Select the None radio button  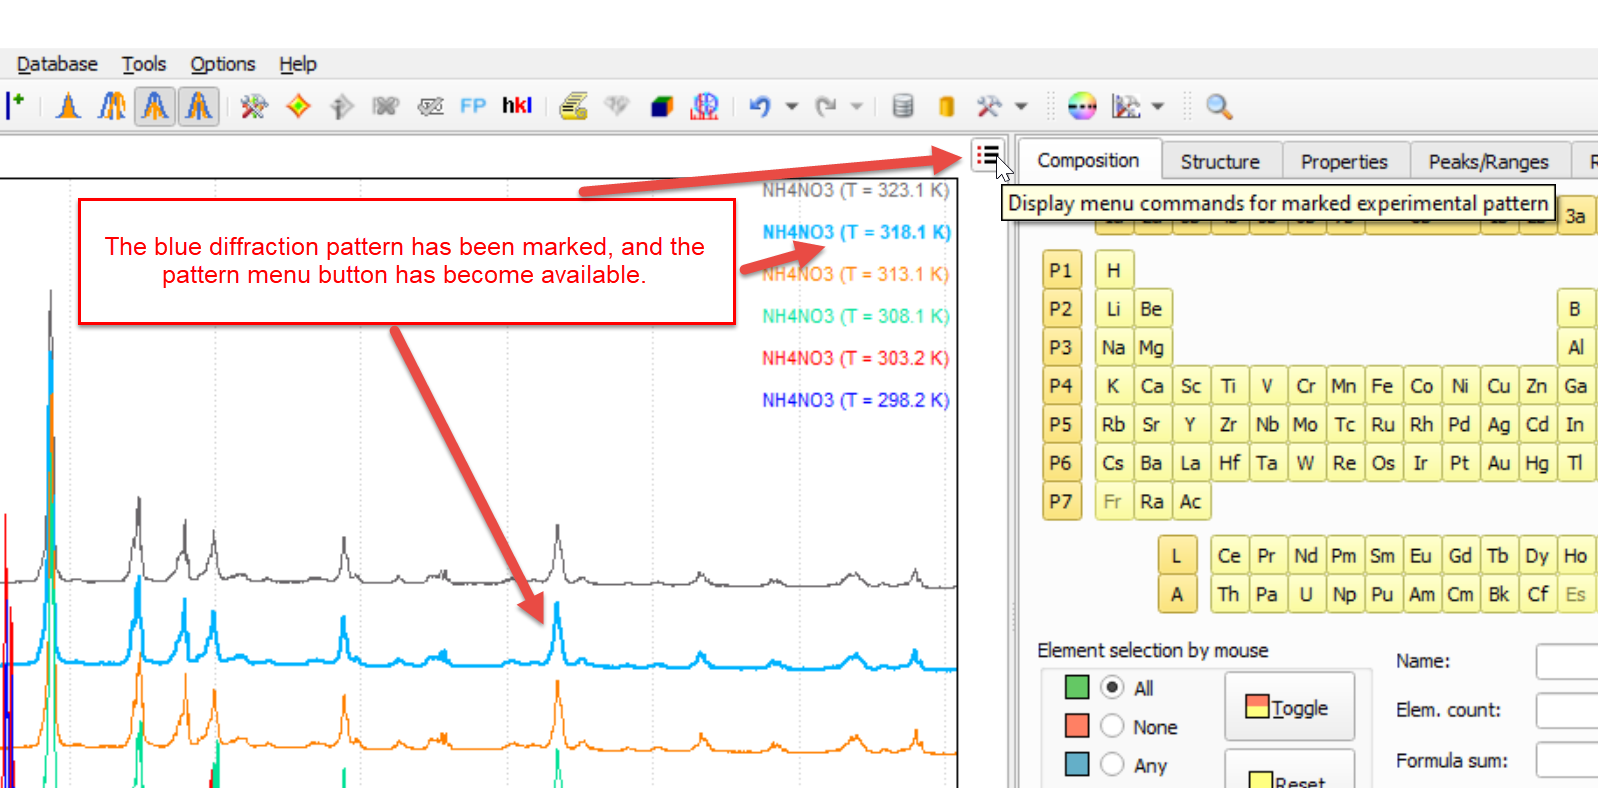pyautogui.click(x=1112, y=726)
